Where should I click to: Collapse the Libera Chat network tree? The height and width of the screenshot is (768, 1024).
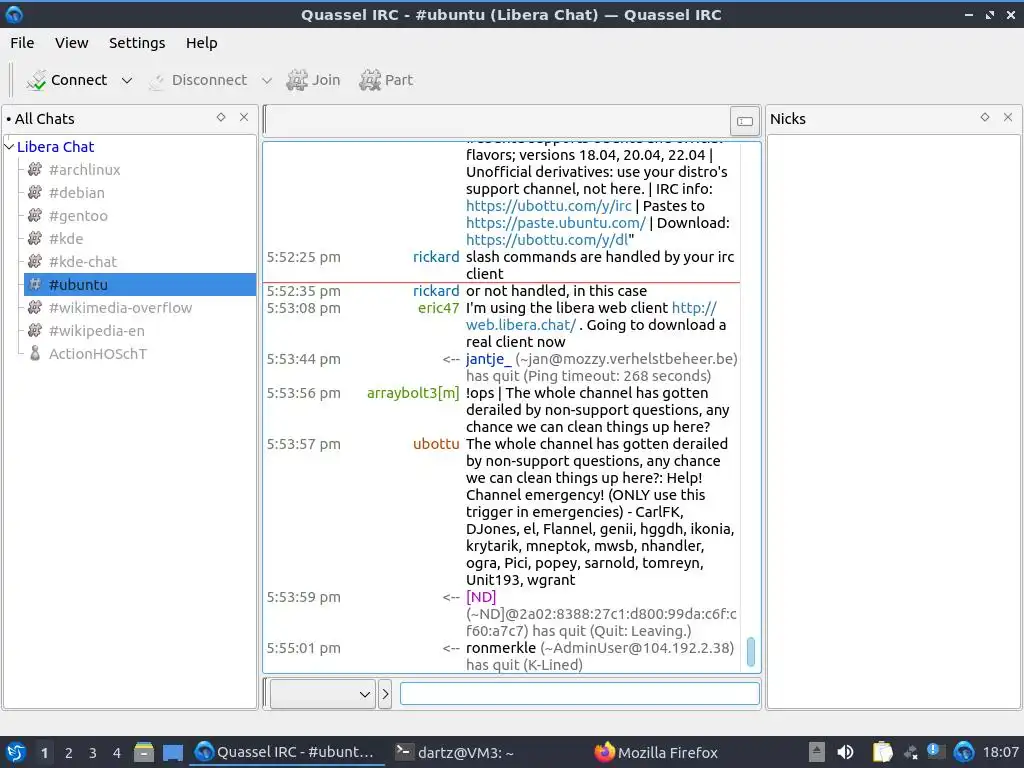9,147
